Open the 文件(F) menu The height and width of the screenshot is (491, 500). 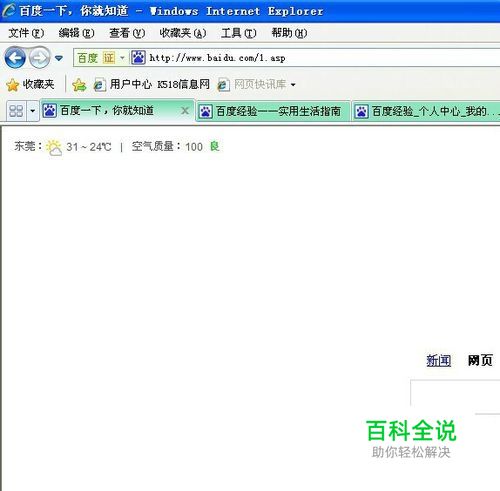pyautogui.click(x=26, y=33)
